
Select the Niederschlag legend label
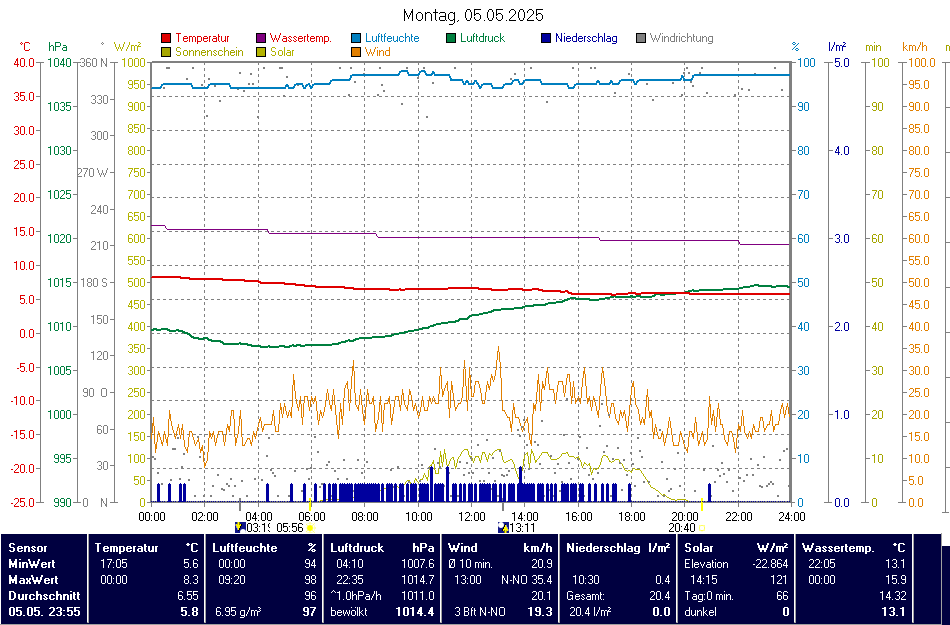coord(586,38)
